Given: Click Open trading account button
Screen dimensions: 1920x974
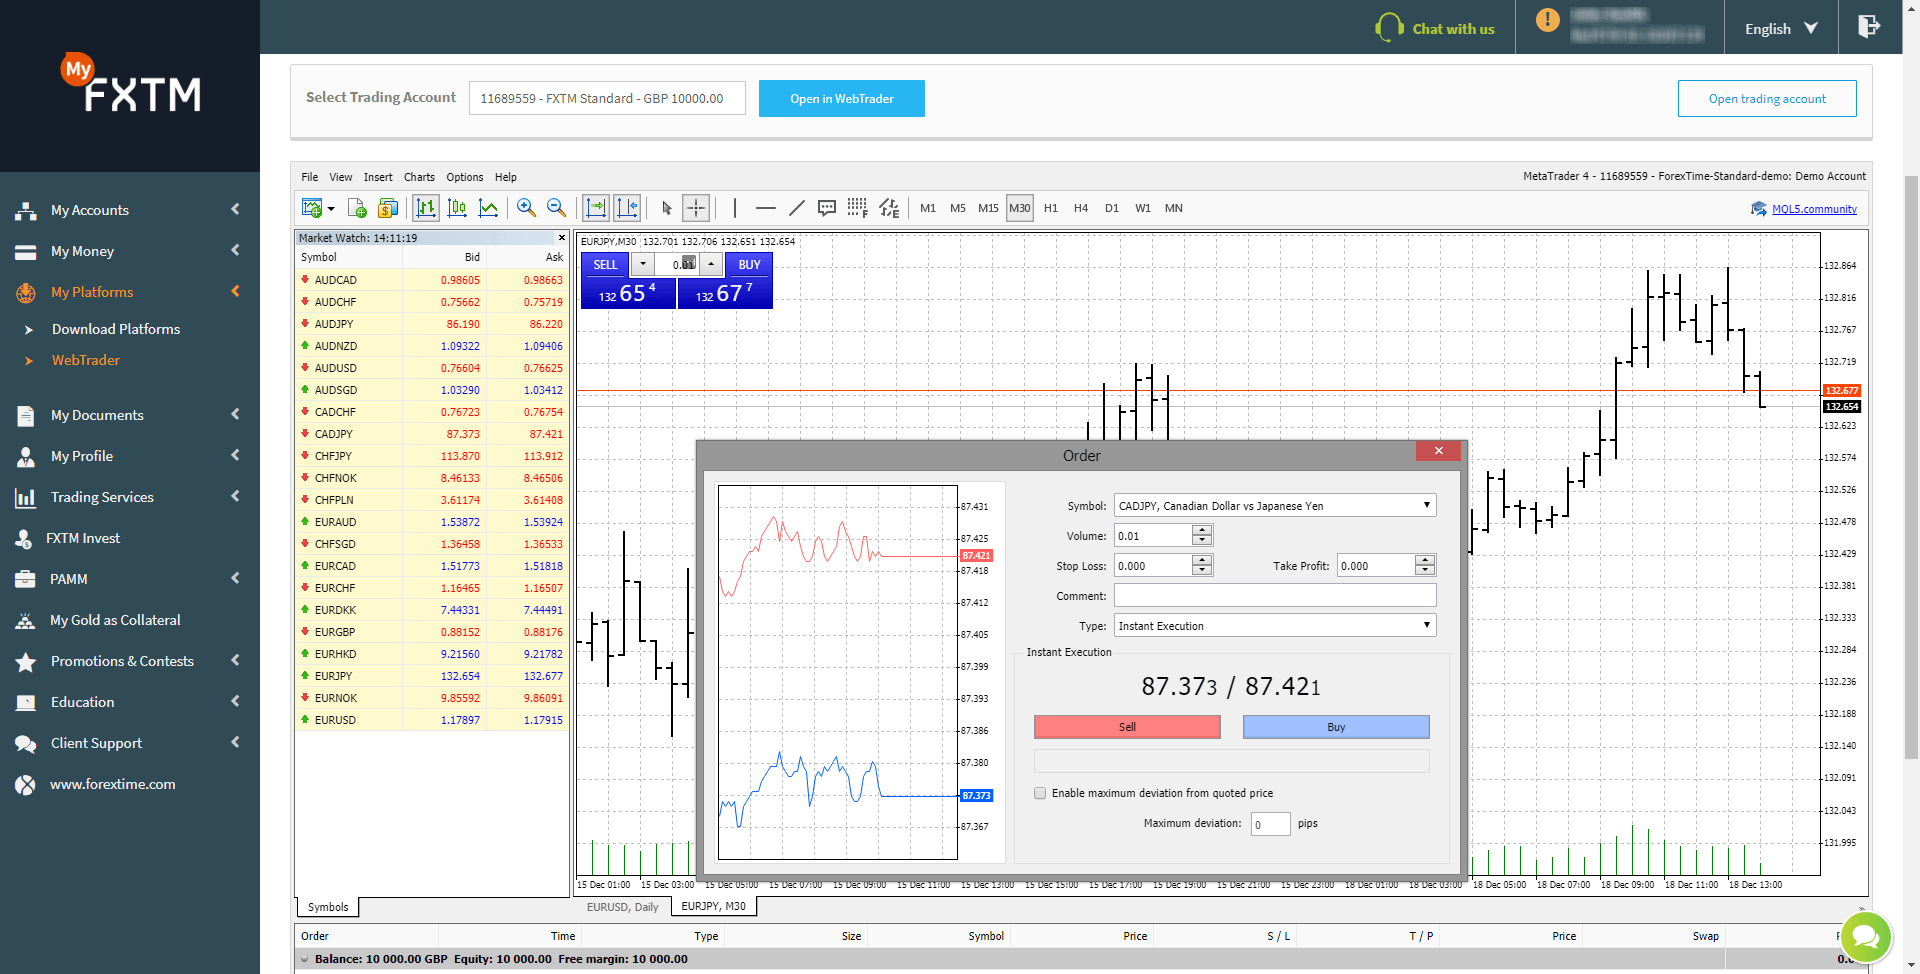Looking at the screenshot, I should coord(1767,98).
